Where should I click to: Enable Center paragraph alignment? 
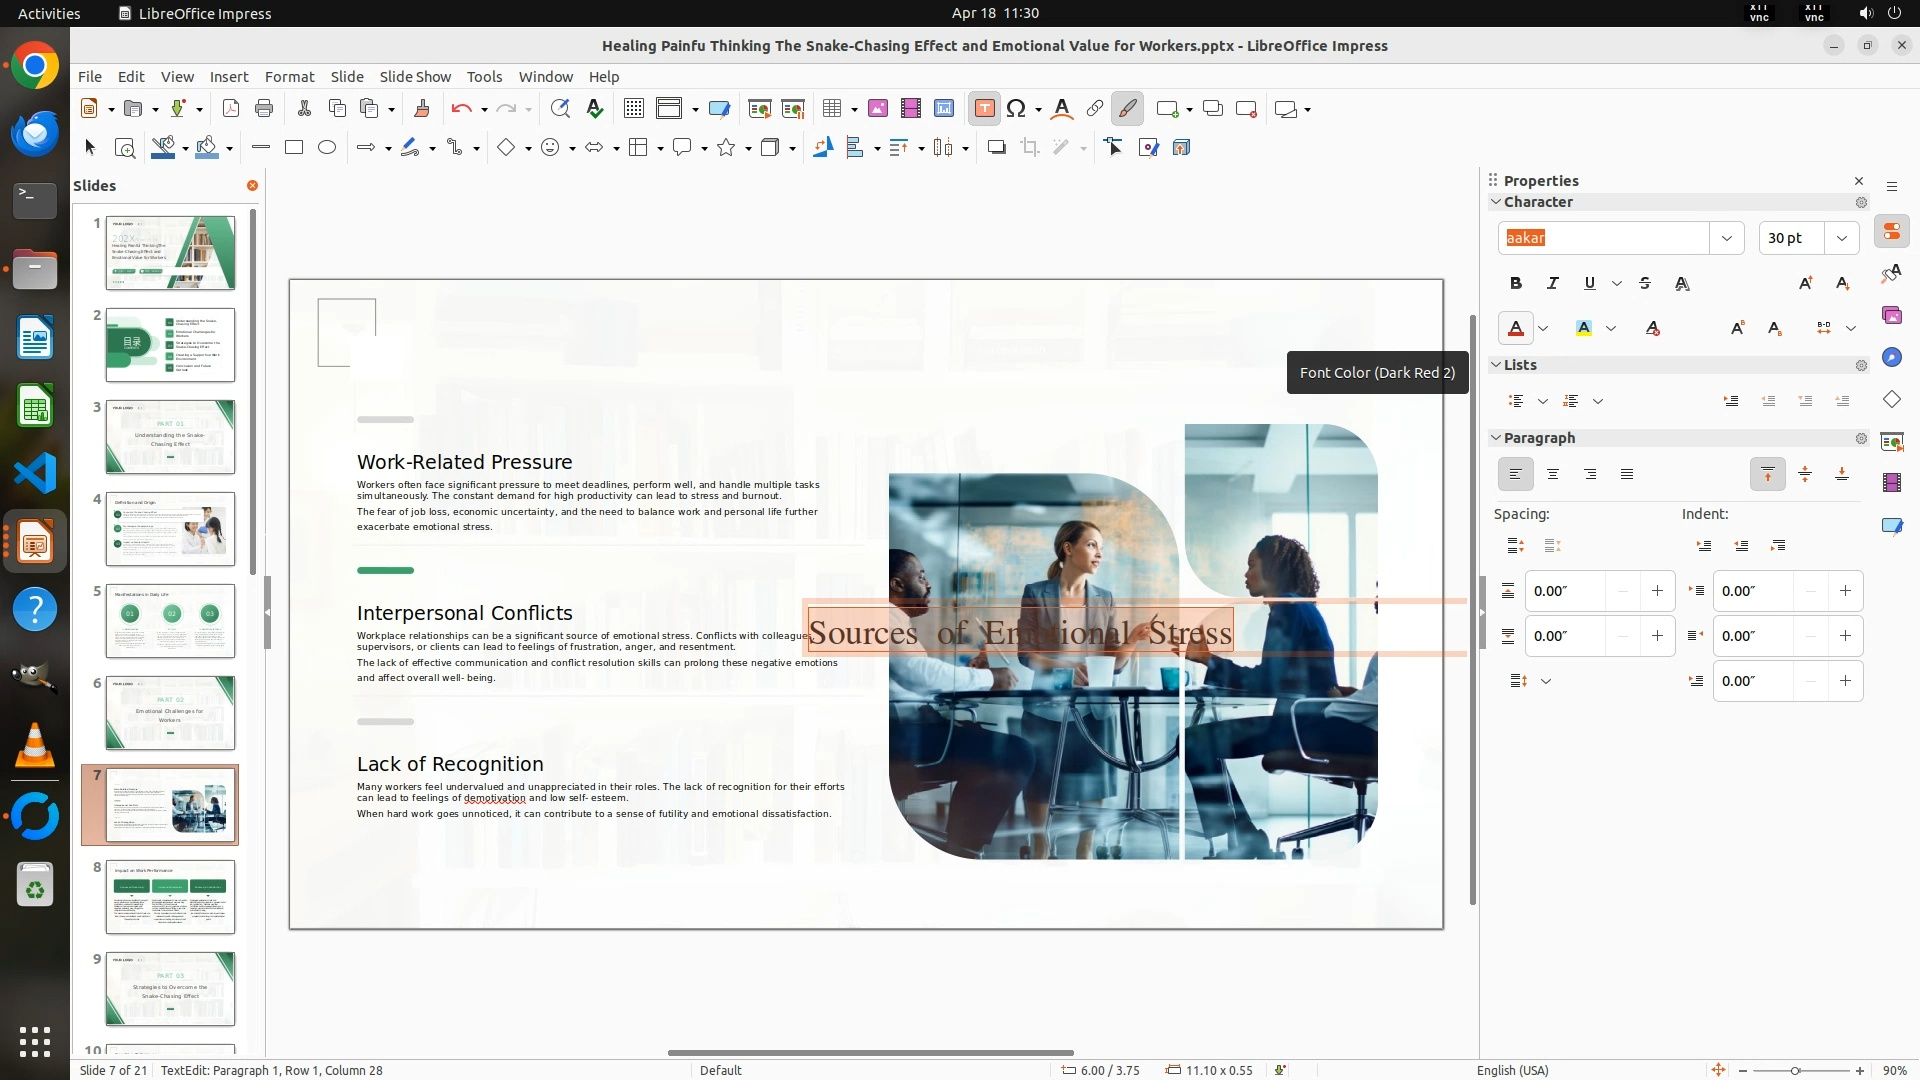[1553, 475]
